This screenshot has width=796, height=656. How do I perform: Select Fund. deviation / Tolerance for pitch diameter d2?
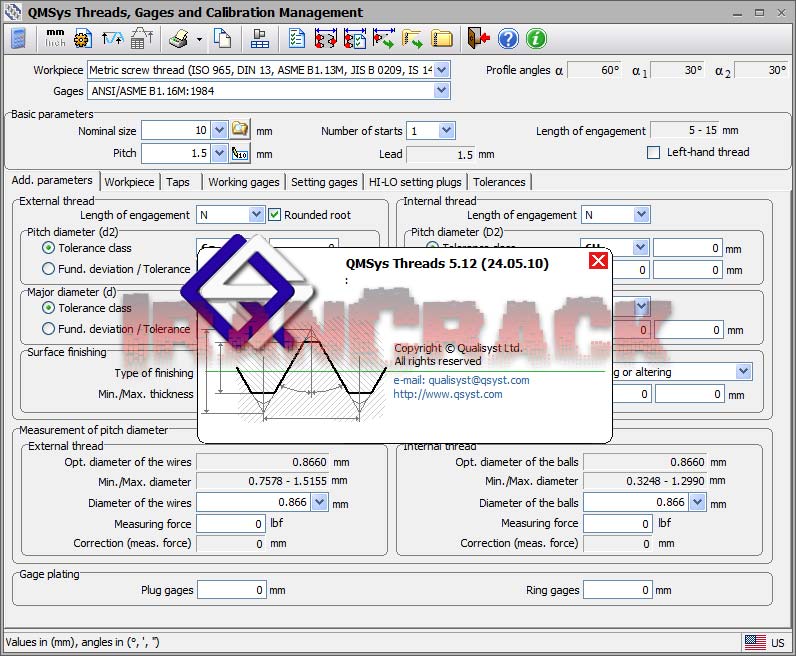(48, 268)
